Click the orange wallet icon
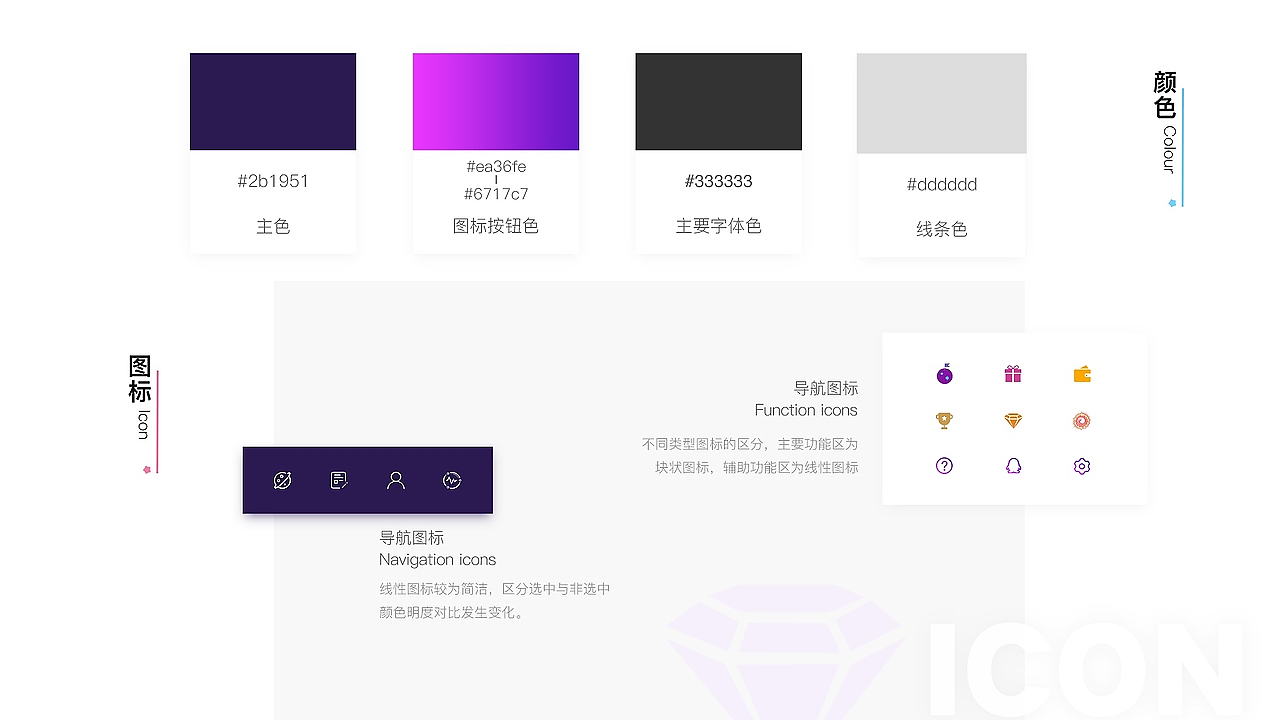 (x=1082, y=375)
